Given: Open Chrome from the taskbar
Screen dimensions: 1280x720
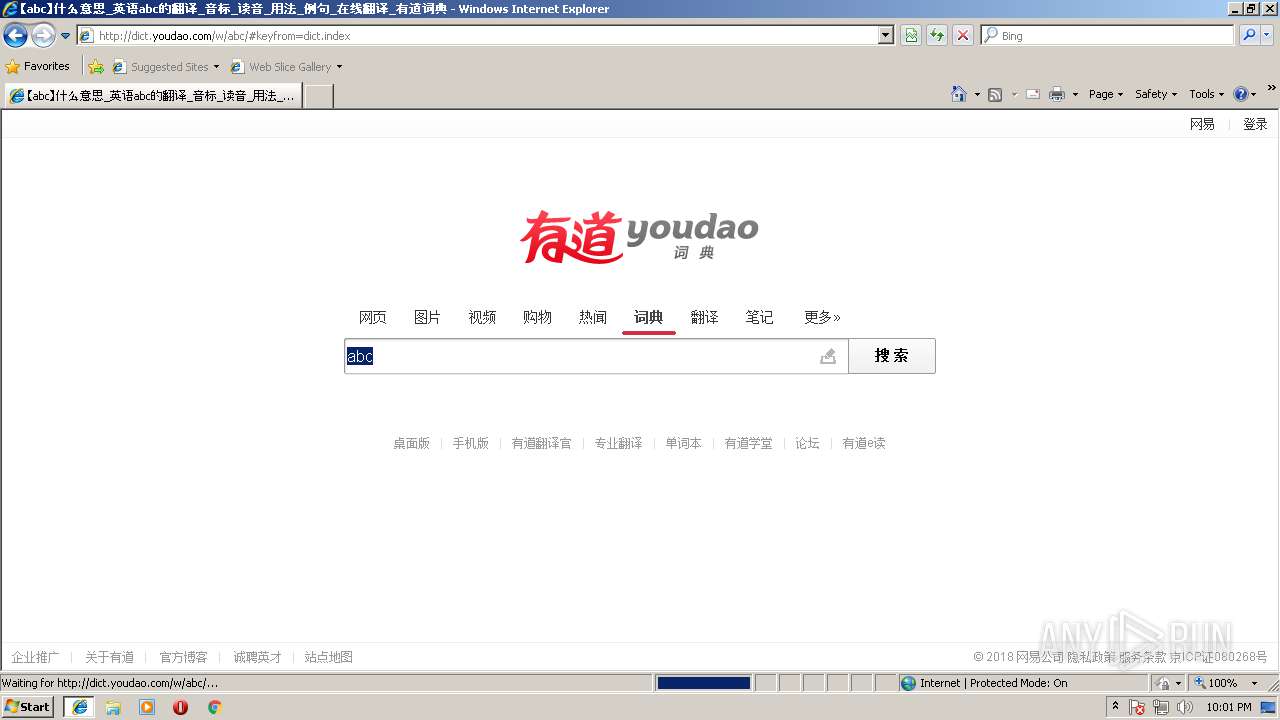Looking at the screenshot, I should 214,707.
